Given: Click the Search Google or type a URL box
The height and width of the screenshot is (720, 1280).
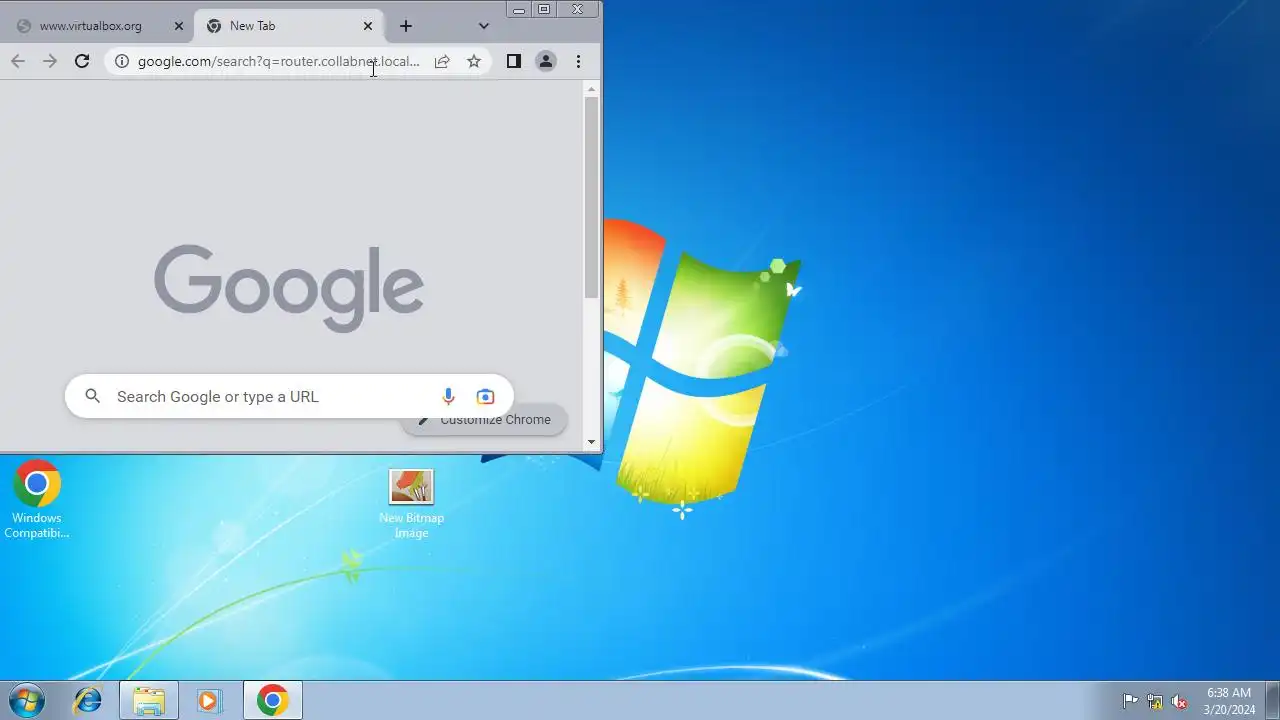Looking at the screenshot, I should (x=289, y=396).
